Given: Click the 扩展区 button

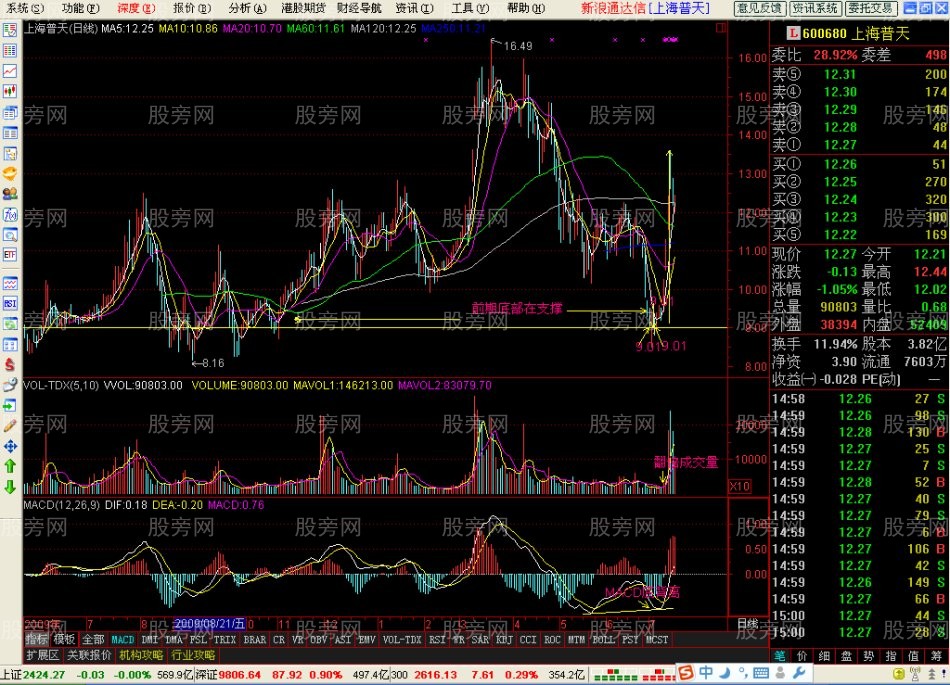Looking at the screenshot, I should click(x=42, y=655).
